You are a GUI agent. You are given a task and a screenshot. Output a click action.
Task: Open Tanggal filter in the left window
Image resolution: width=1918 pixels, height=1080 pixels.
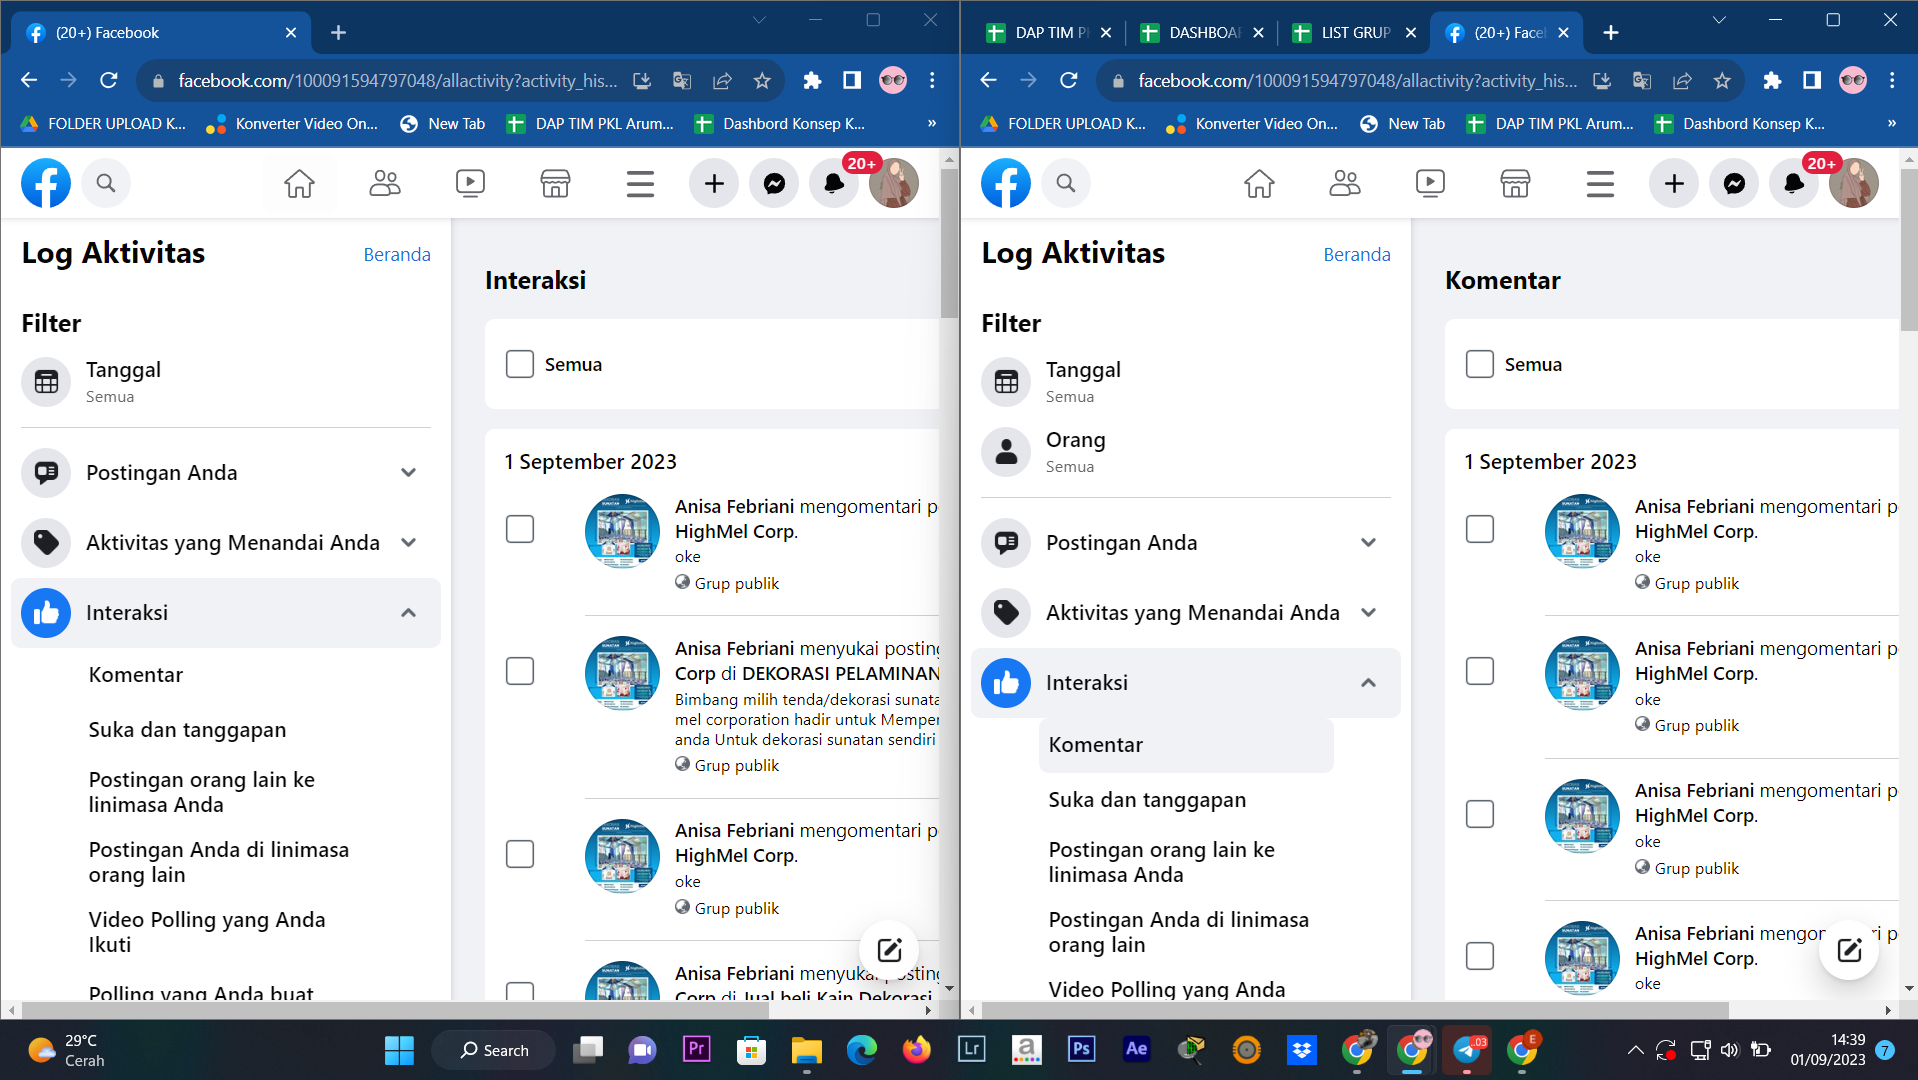pyautogui.click(x=226, y=382)
